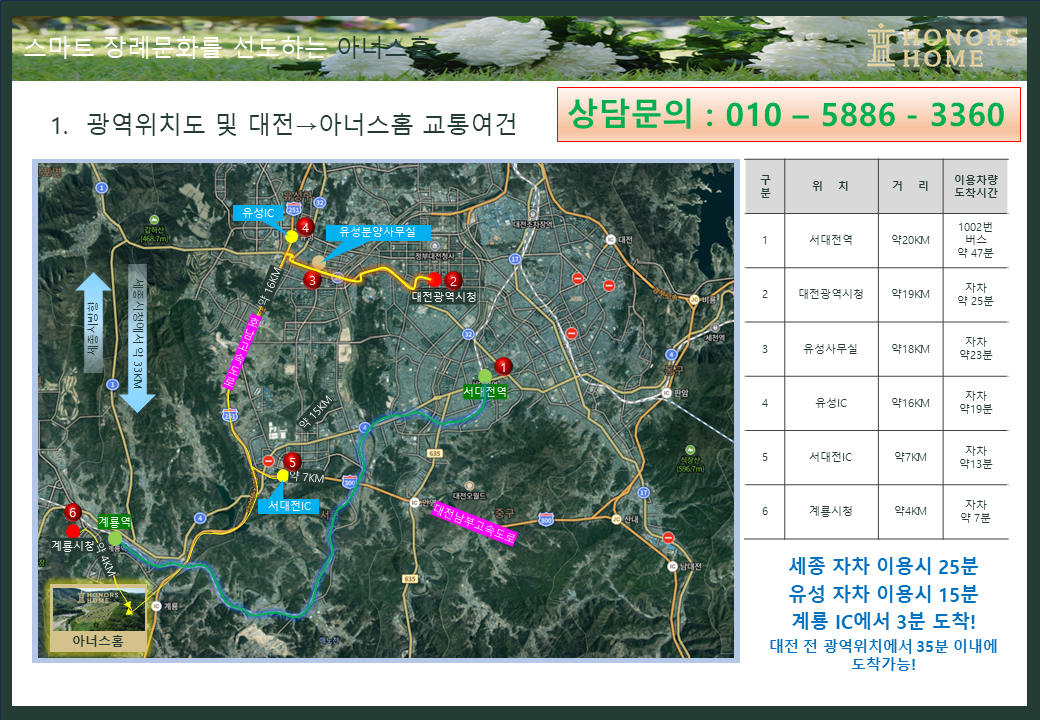Click red map marker number 2
The image size is (1040, 720).
(453, 280)
